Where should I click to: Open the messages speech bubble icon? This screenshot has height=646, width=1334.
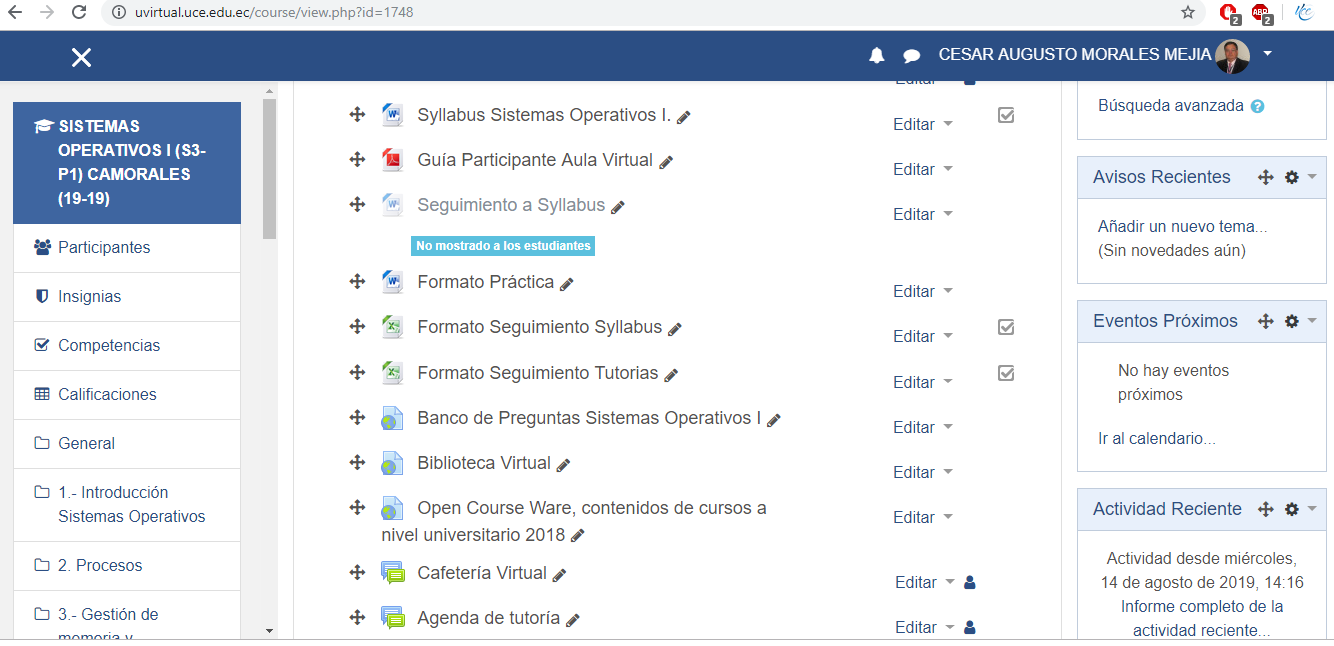(x=911, y=55)
